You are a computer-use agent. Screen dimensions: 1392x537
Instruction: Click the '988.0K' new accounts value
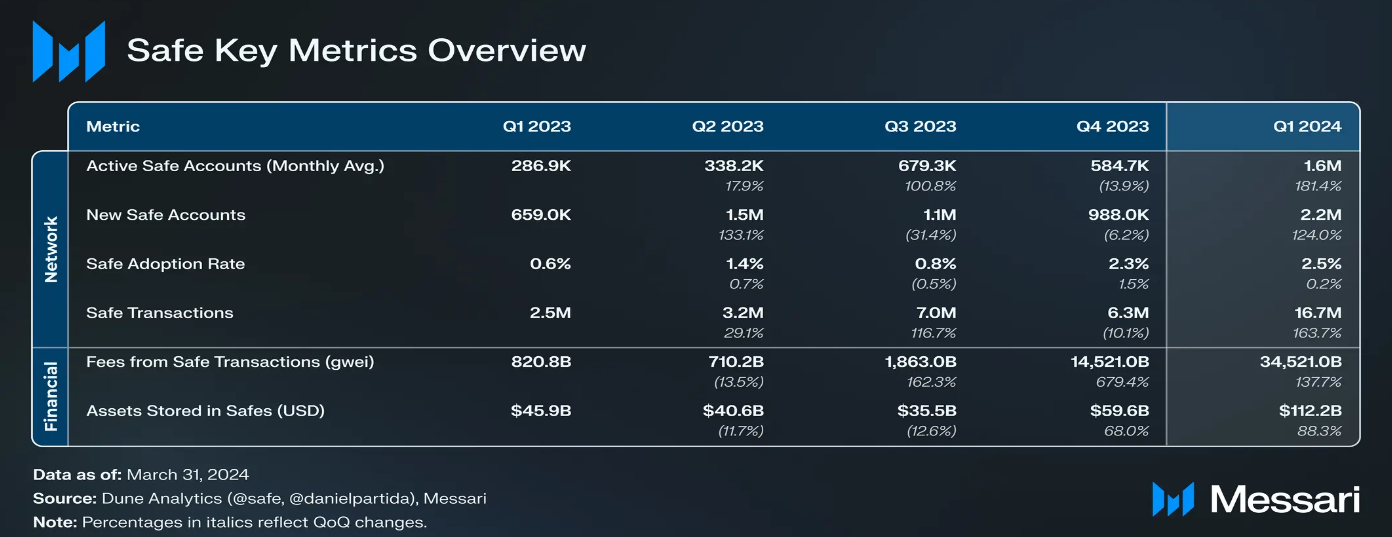1118,215
